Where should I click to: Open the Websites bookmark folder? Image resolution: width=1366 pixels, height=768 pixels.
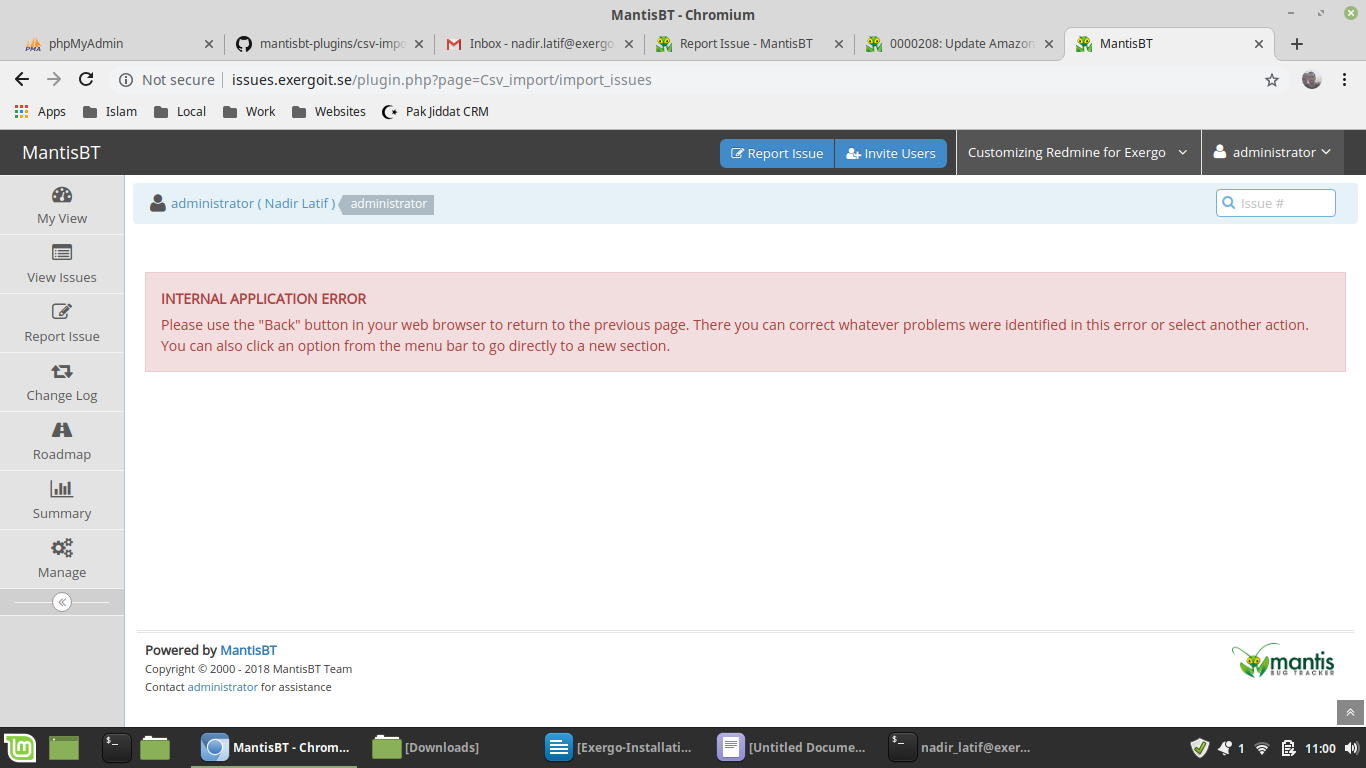click(329, 112)
